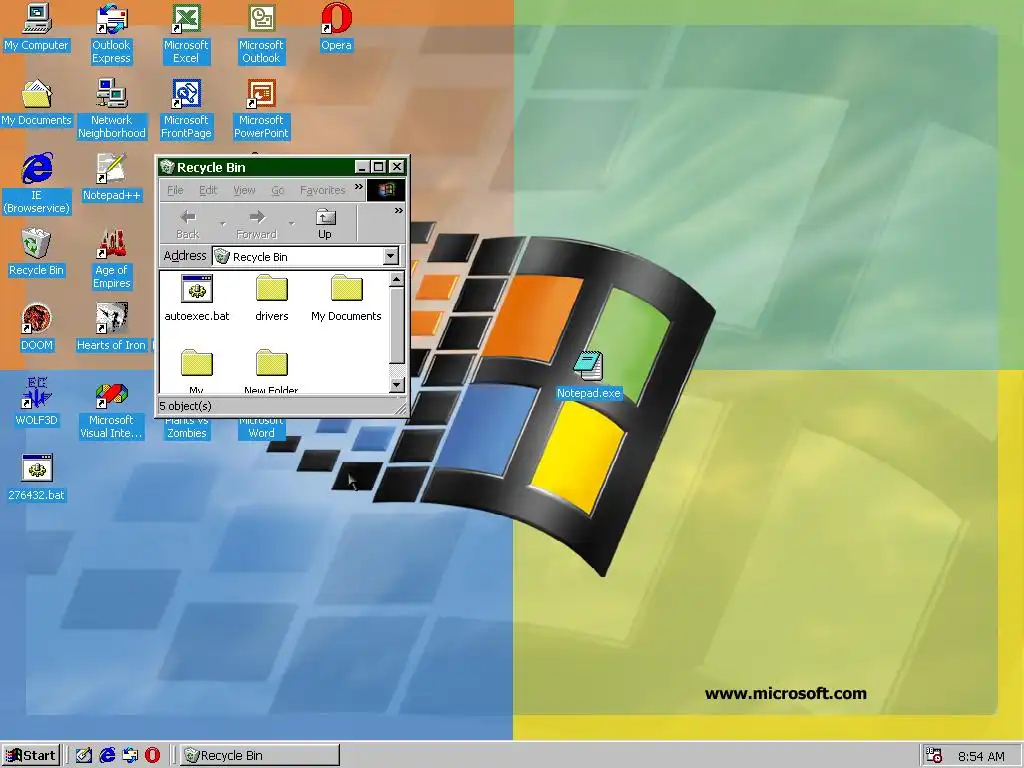1024x768 pixels.
Task: Expand the hidden toolbar buttons chevron
Action: [x=398, y=211]
